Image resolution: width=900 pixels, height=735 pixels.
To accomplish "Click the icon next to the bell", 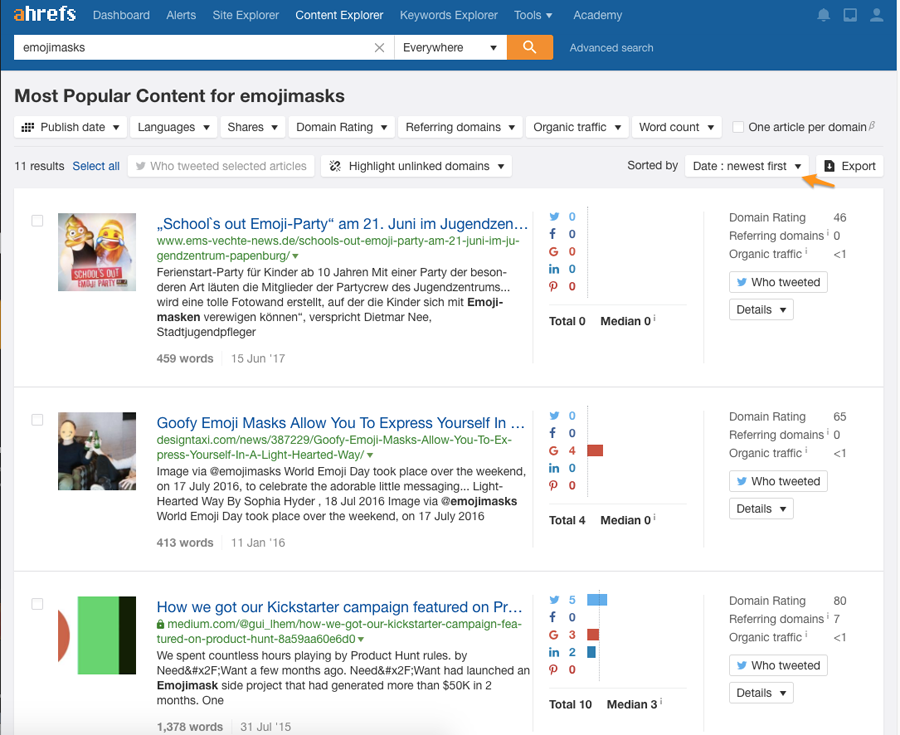I will point(850,15).
